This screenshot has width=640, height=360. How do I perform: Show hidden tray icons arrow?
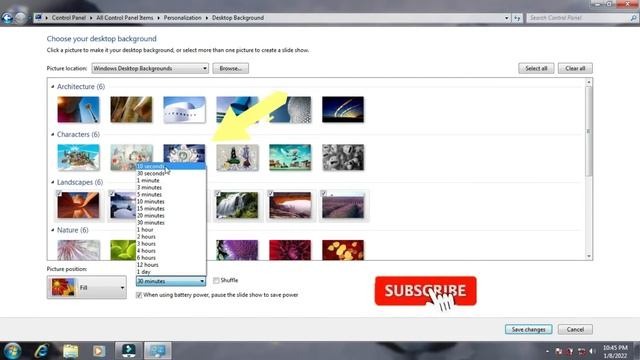pos(547,351)
